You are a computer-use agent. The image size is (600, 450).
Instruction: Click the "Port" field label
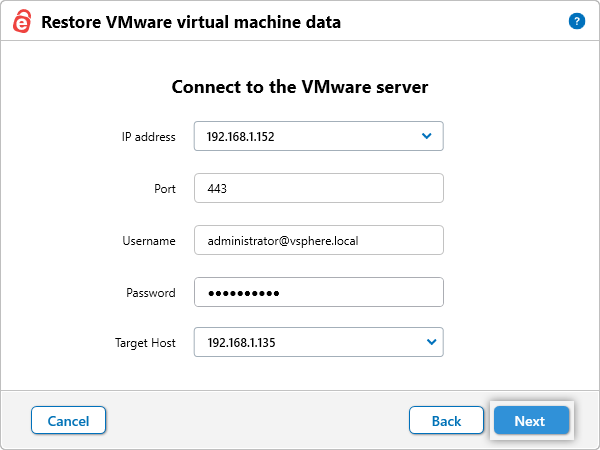[165, 189]
